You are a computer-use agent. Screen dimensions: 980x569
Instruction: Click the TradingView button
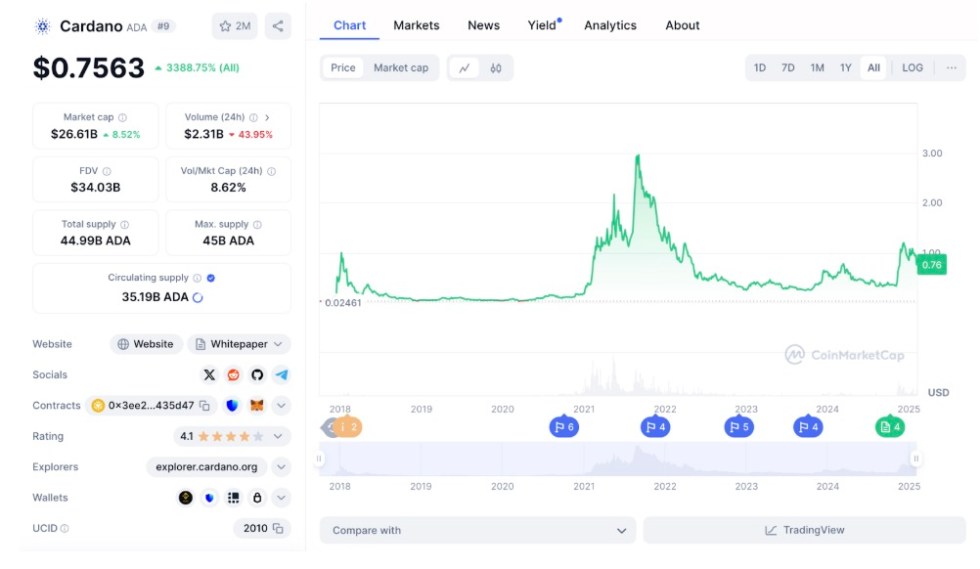[x=804, y=530]
